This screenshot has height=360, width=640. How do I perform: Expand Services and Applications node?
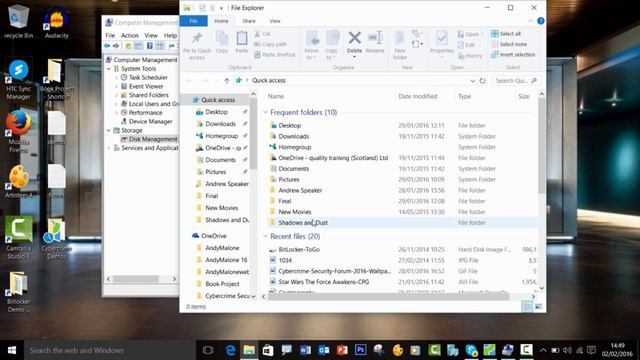click(x=109, y=148)
